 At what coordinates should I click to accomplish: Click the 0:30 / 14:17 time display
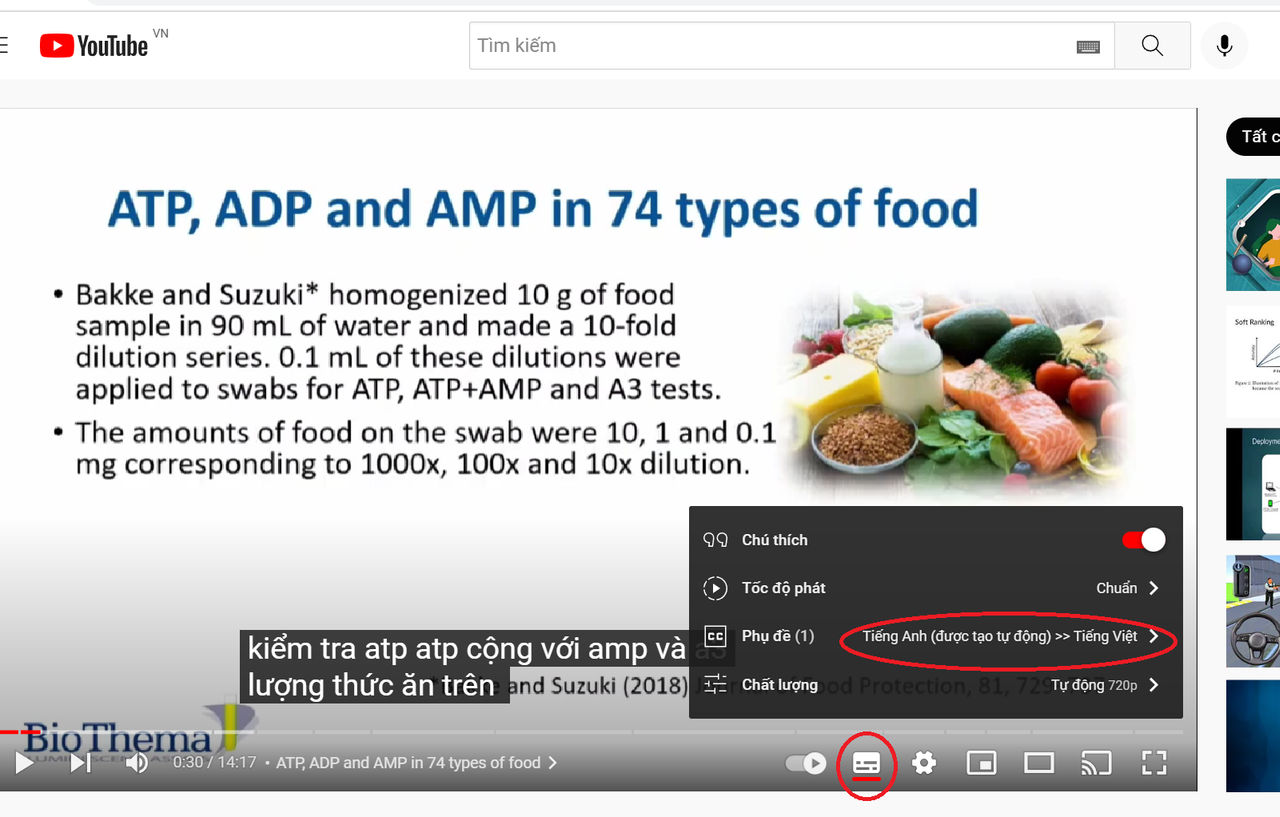pos(214,763)
